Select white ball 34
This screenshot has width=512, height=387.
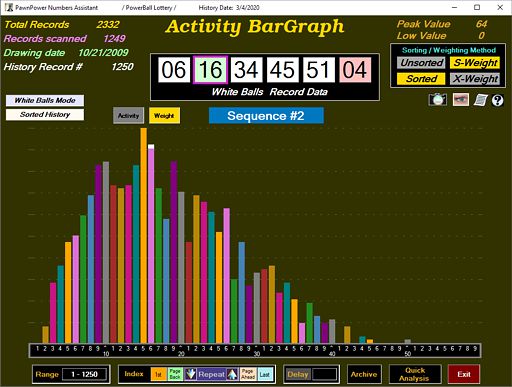click(247, 70)
